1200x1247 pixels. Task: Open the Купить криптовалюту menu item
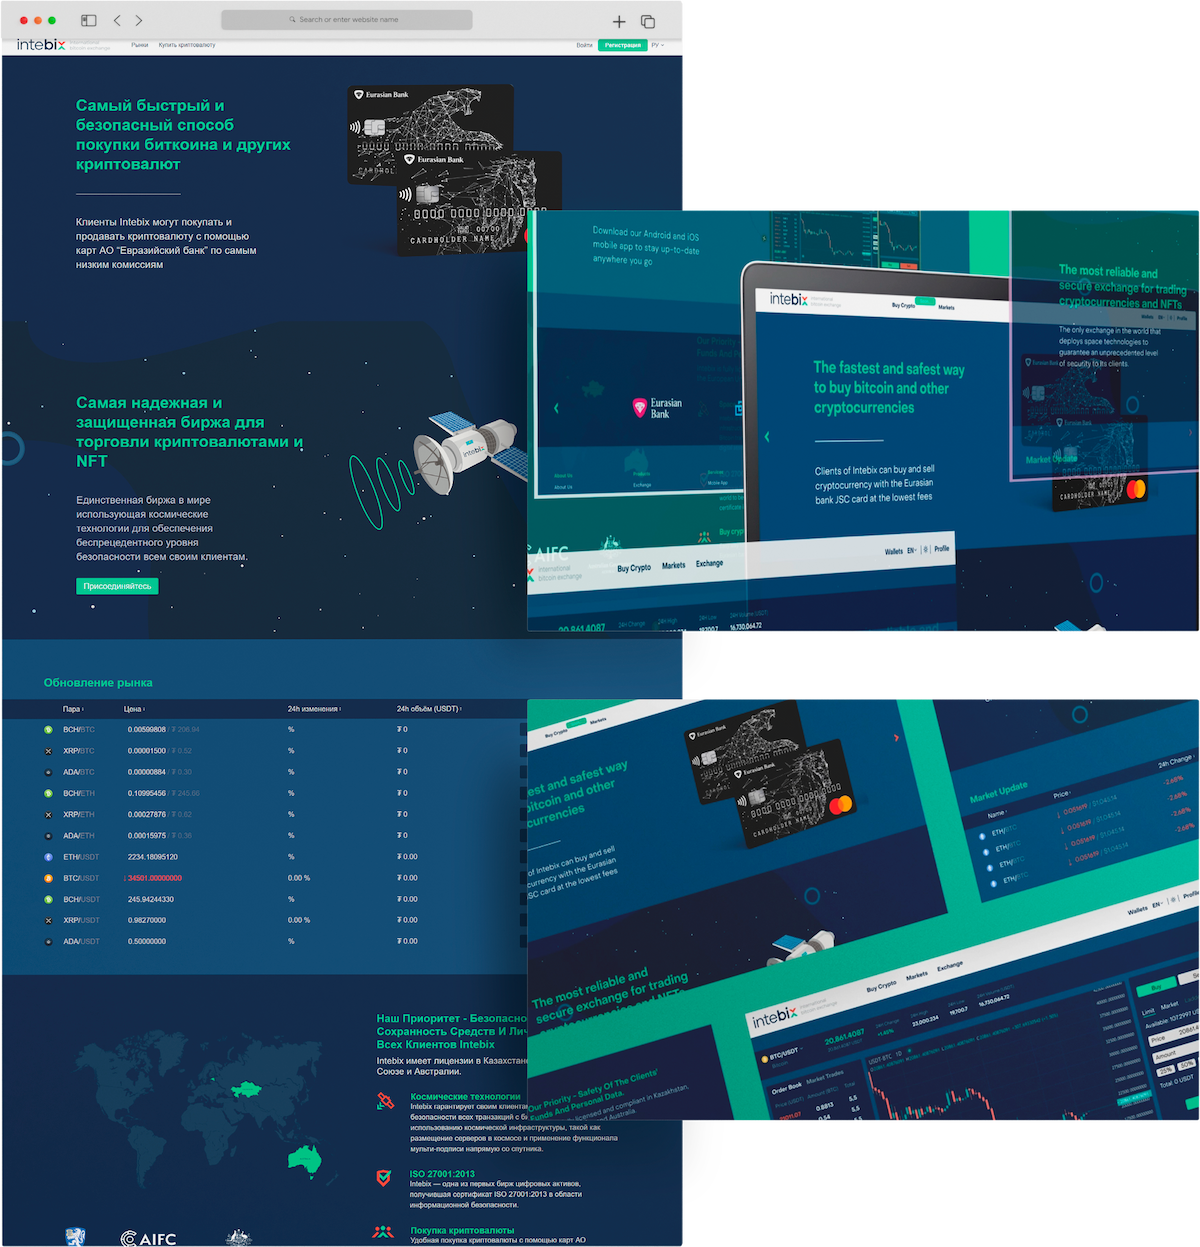pos(187,45)
